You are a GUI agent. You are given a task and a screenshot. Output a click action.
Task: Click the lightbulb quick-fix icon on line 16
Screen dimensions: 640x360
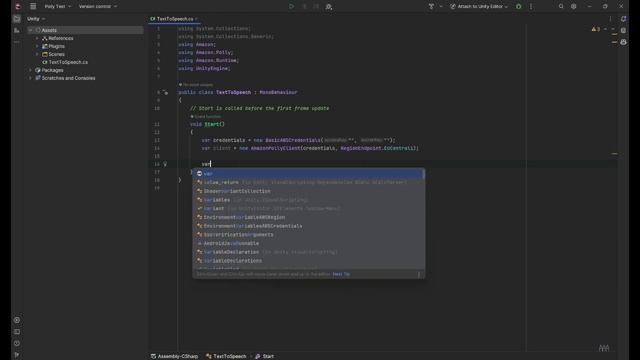[165, 164]
